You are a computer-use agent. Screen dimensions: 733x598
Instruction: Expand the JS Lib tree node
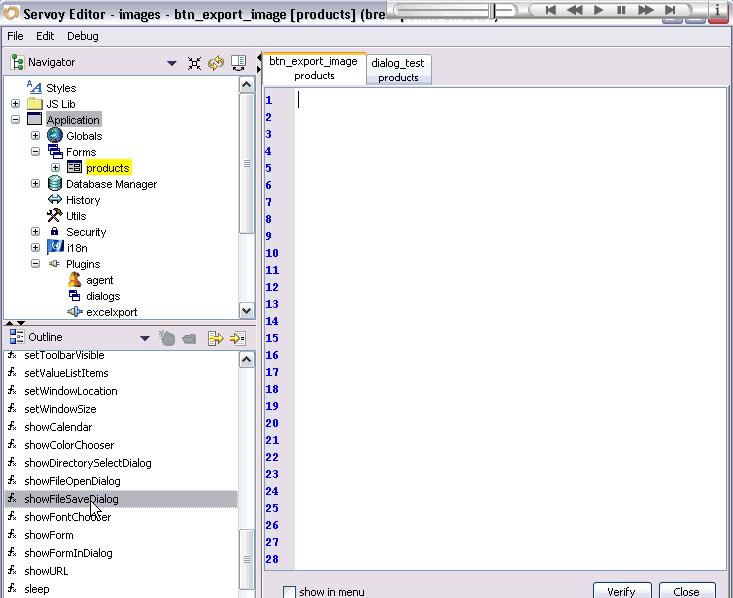click(x=16, y=104)
